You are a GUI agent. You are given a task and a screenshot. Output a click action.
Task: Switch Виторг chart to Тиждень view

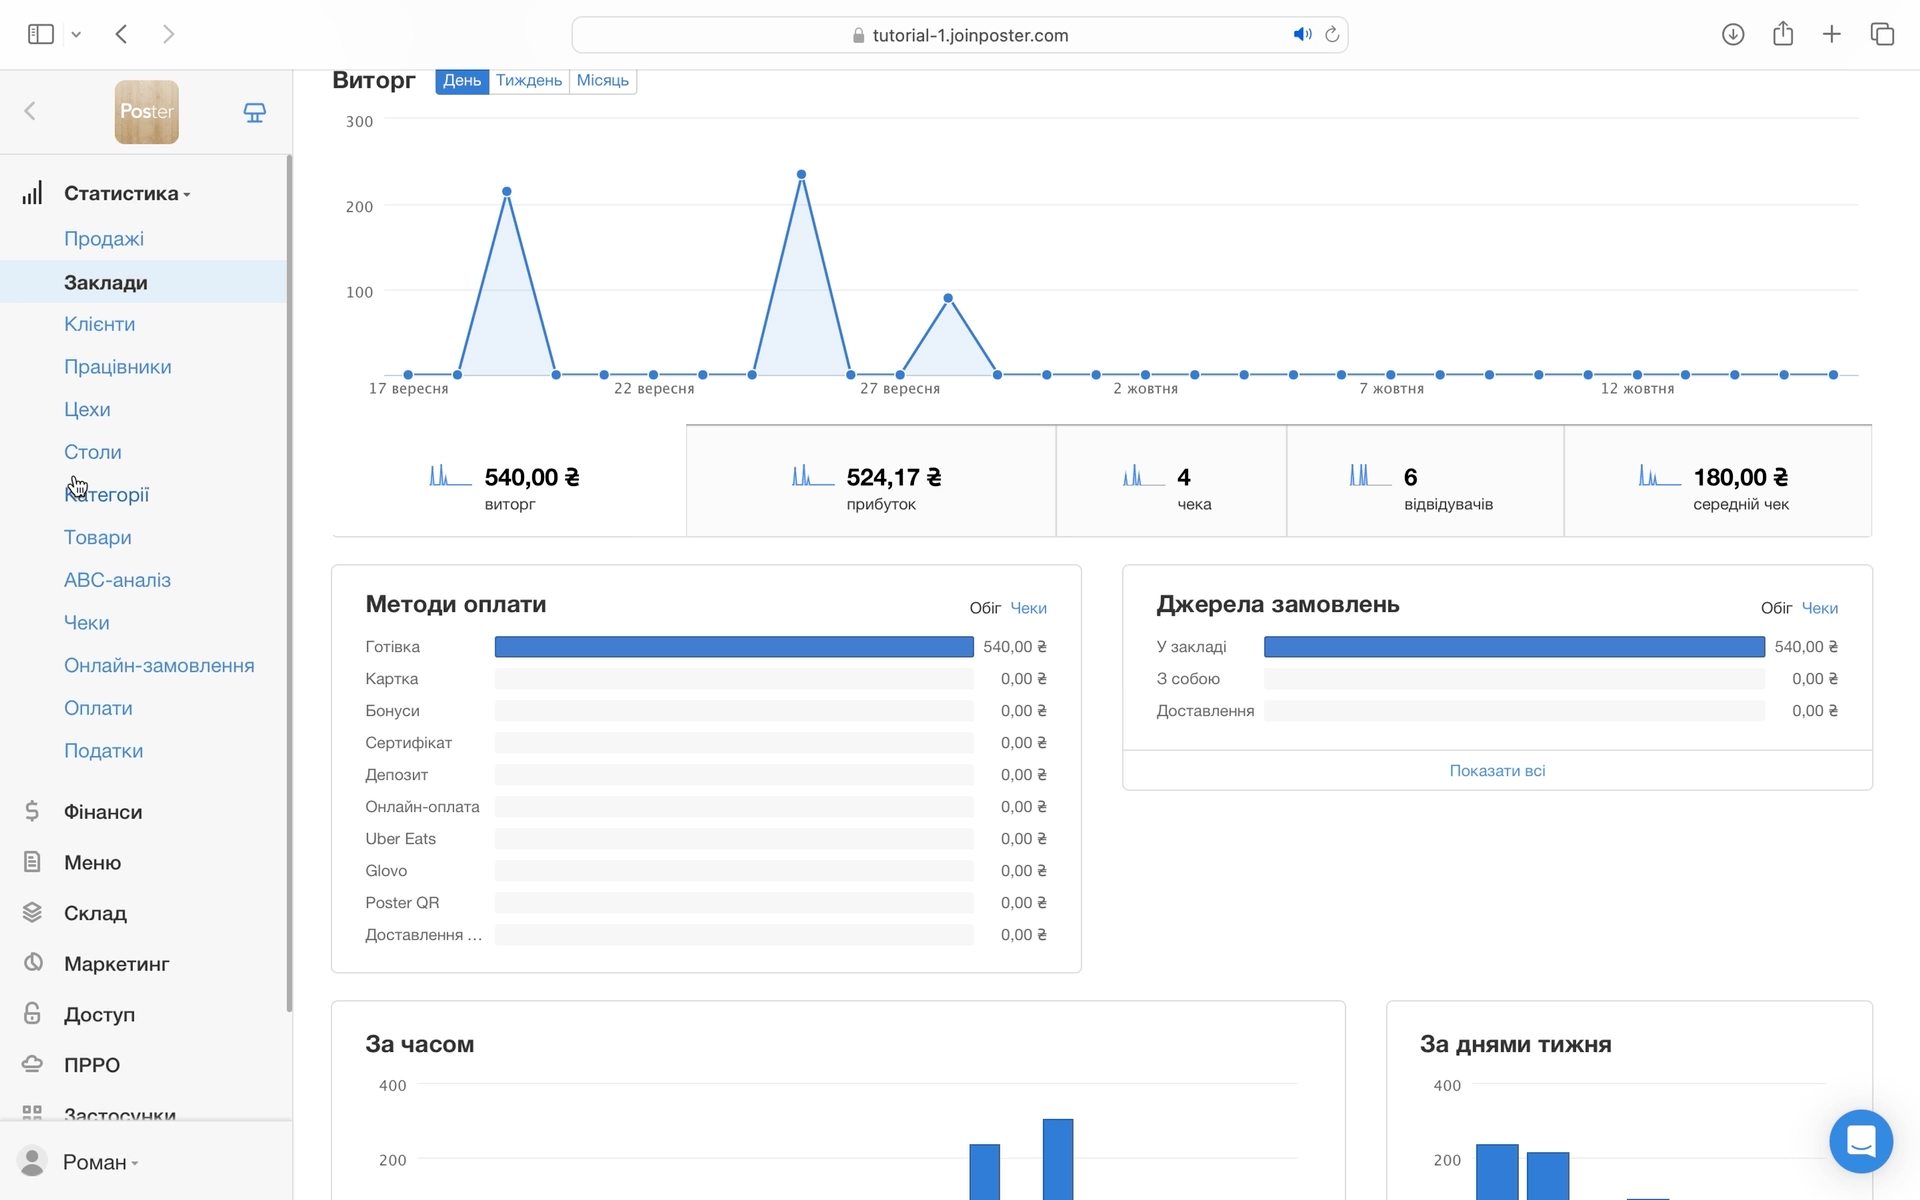pyautogui.click(x=528, y=80)
